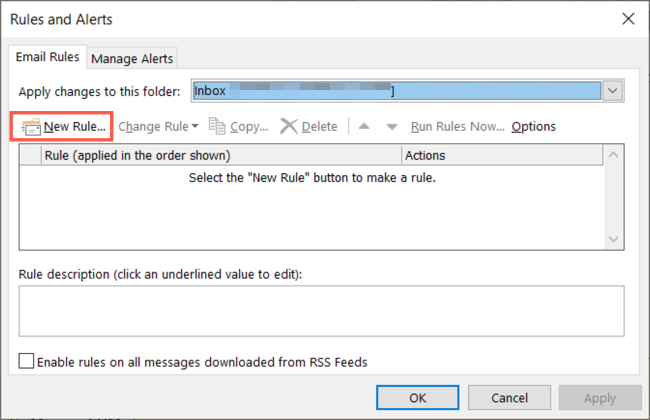Click inside the Rule description box
This screenshot has width=650, height=420.
[x=320, y=310]
